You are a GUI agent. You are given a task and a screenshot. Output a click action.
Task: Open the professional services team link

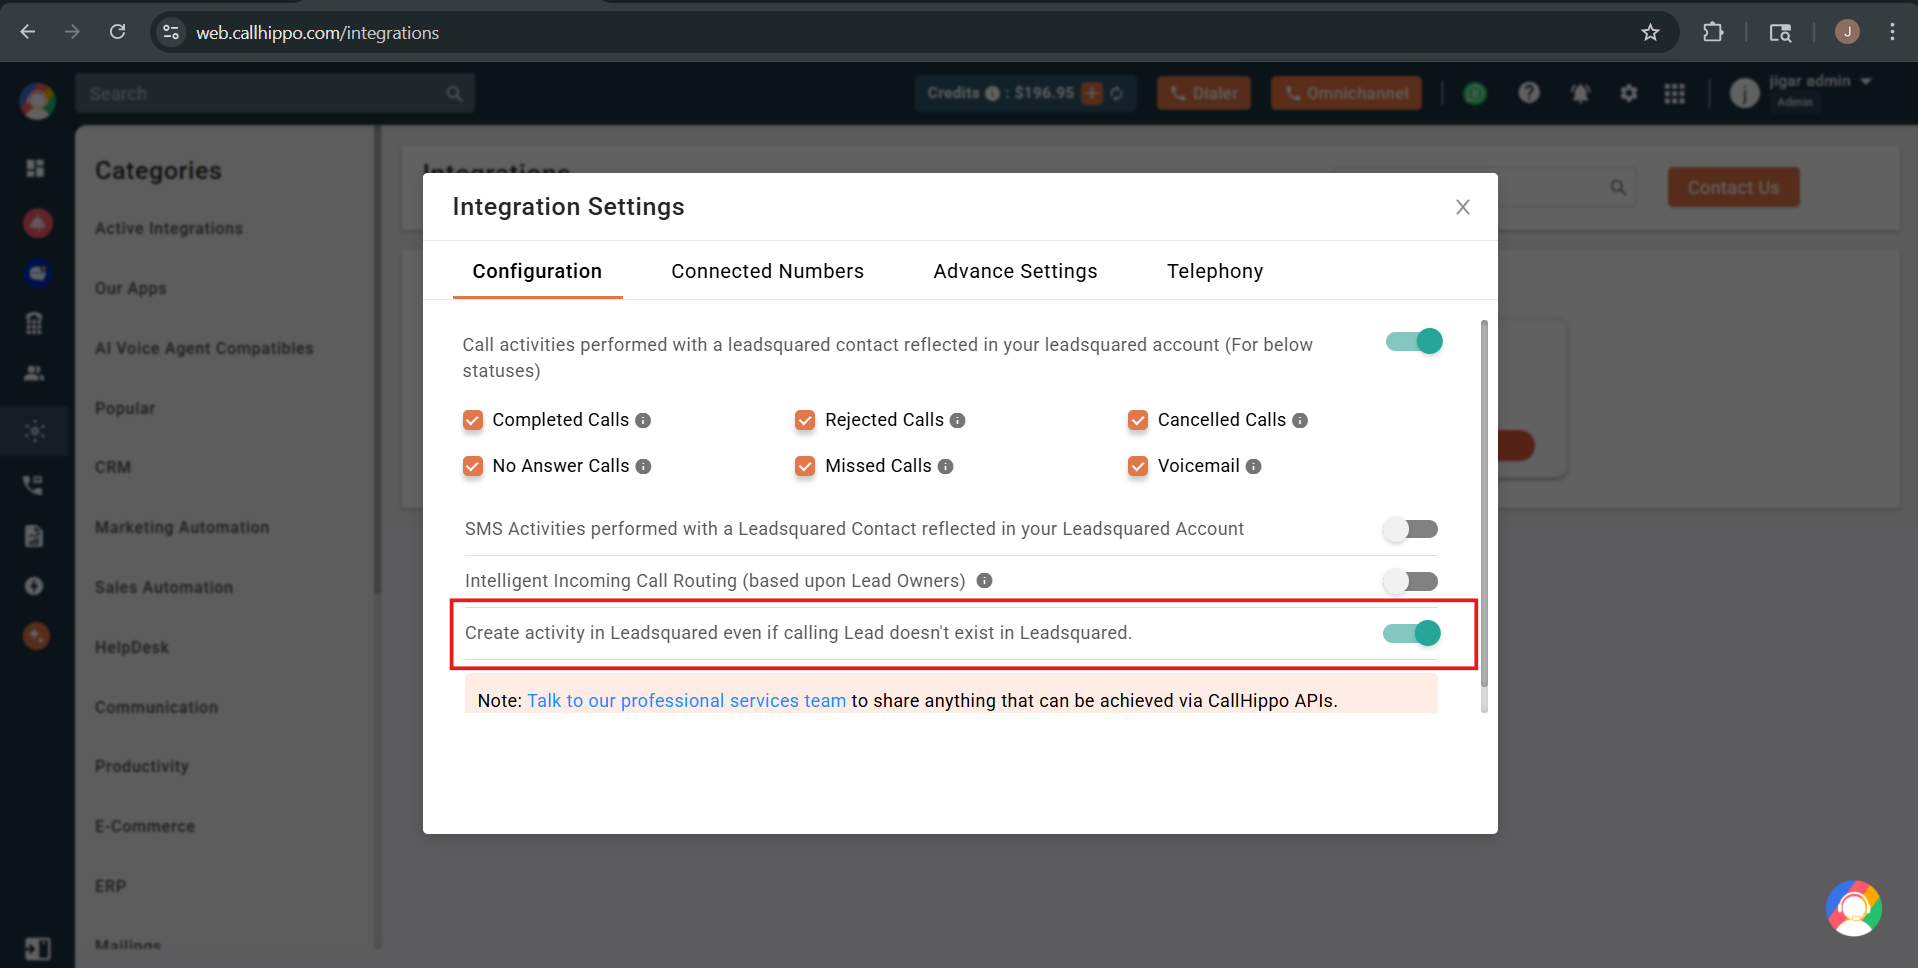(686, 701)
